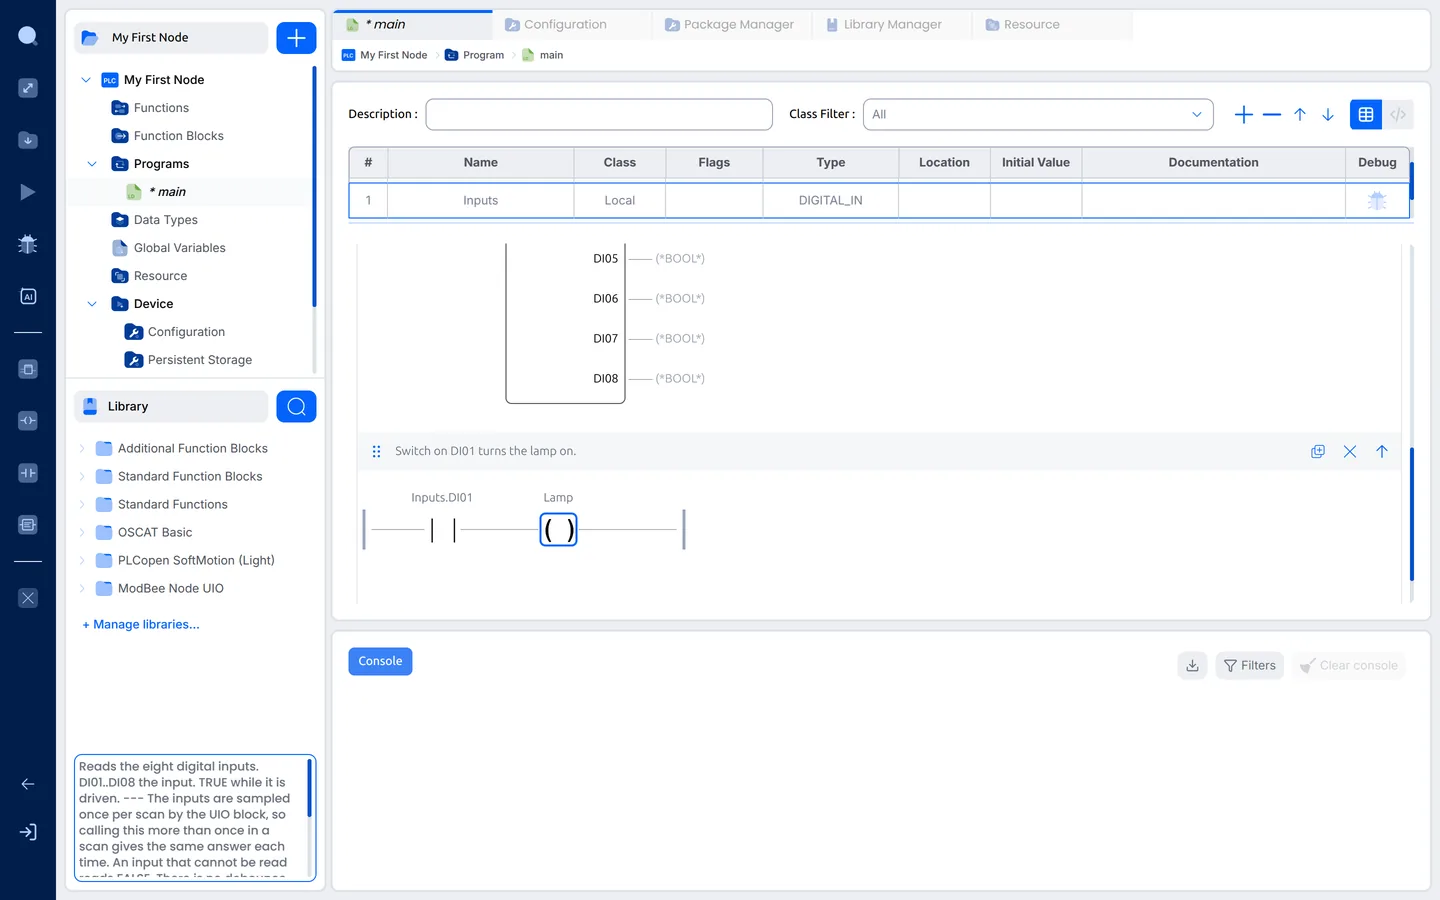Select the coil element icon in sidebar
This screenshot has width=1440, height=900.
(x=28, y=421)
